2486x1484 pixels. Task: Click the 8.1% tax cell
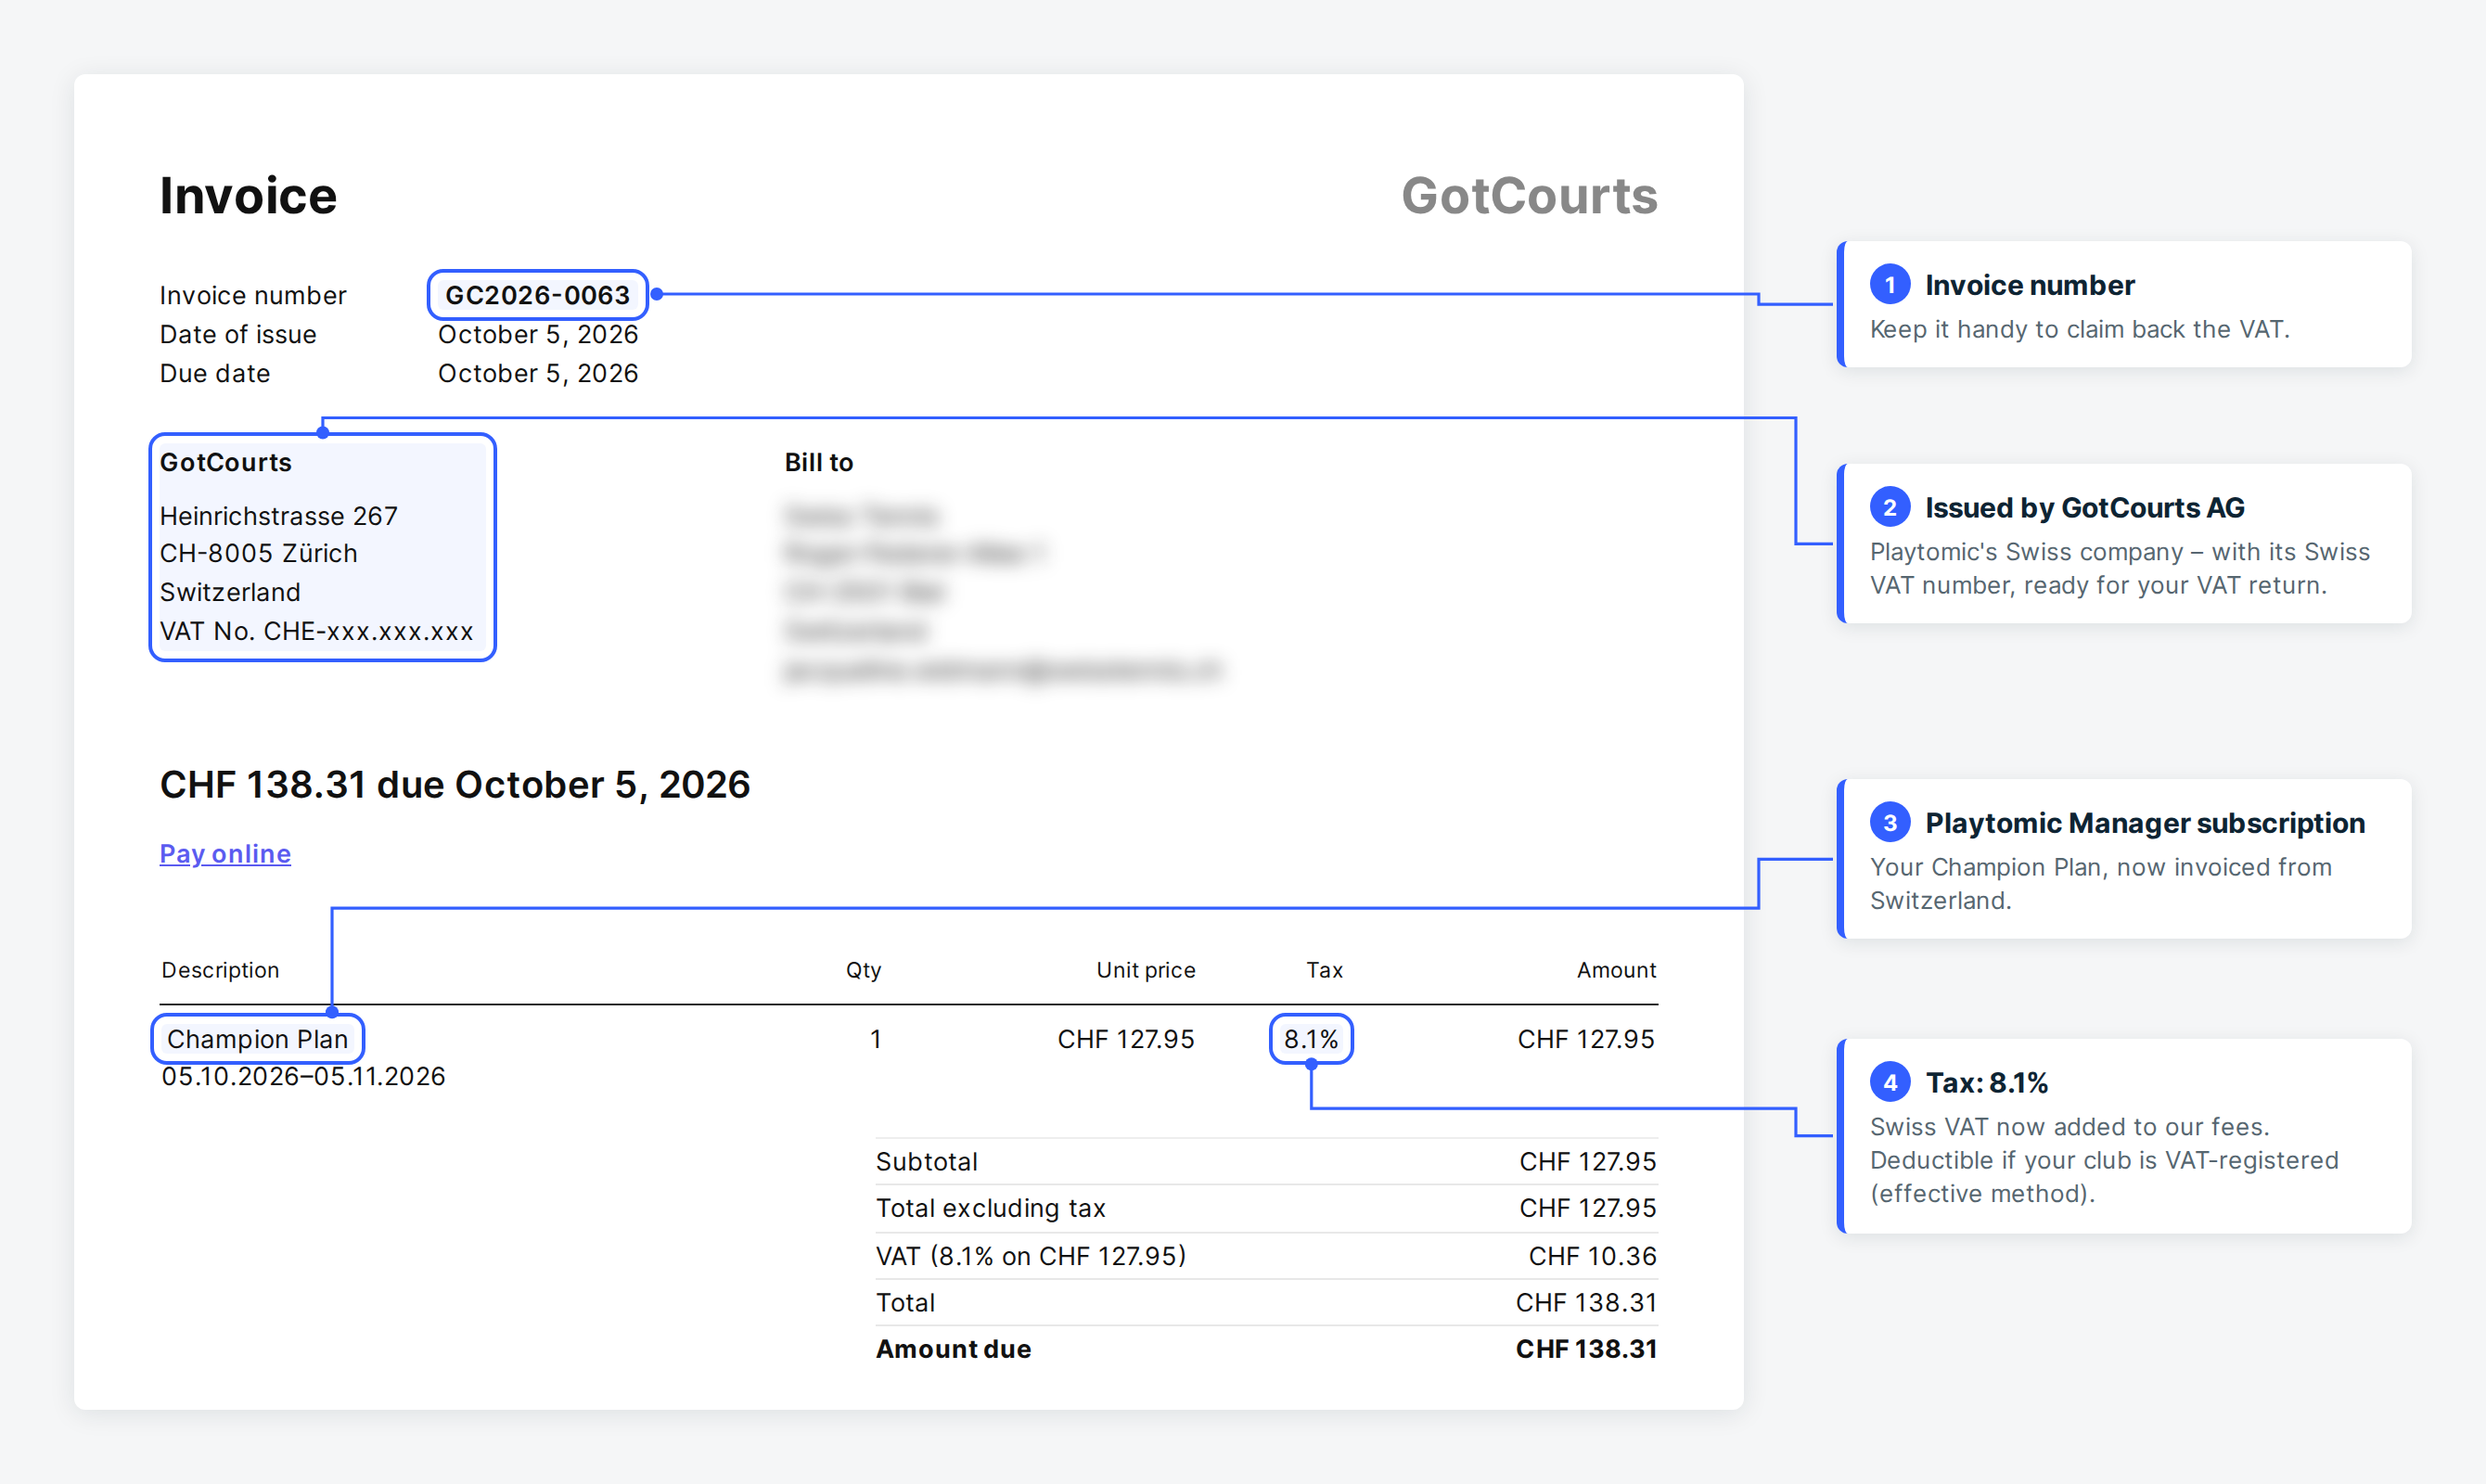tap(1311, 1039)
